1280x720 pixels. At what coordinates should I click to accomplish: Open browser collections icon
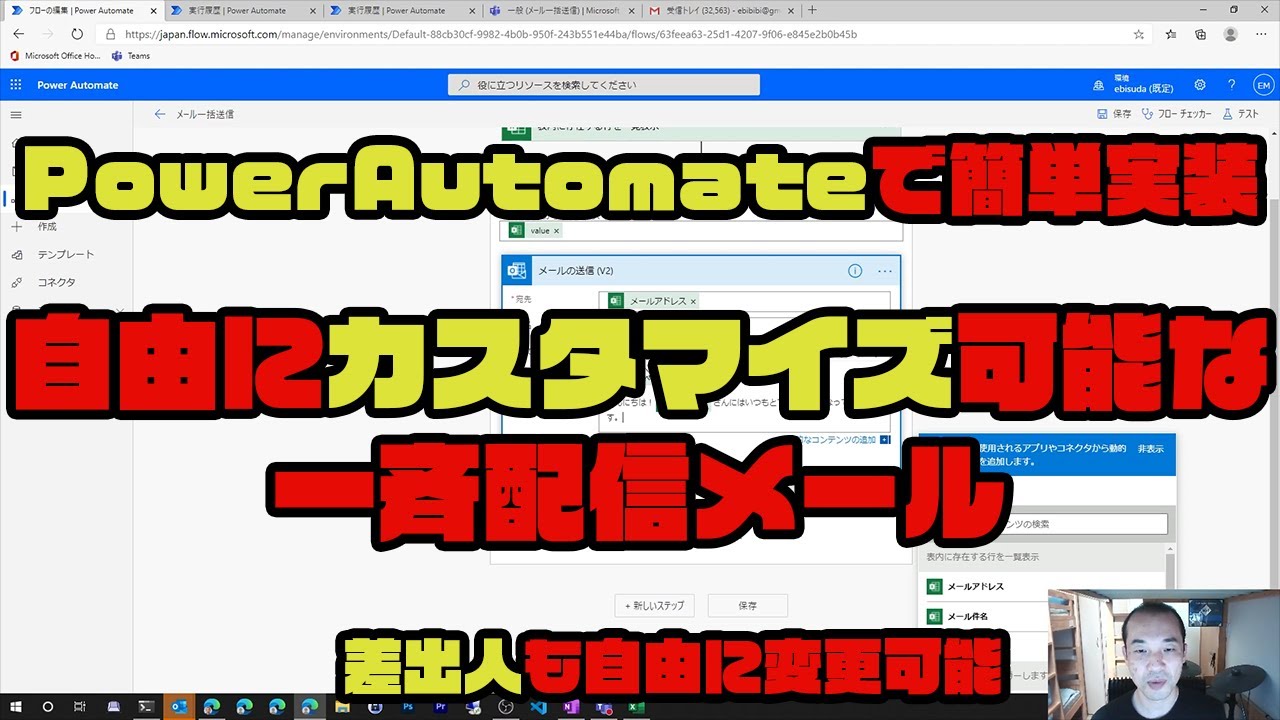(x=1201, y=34)
